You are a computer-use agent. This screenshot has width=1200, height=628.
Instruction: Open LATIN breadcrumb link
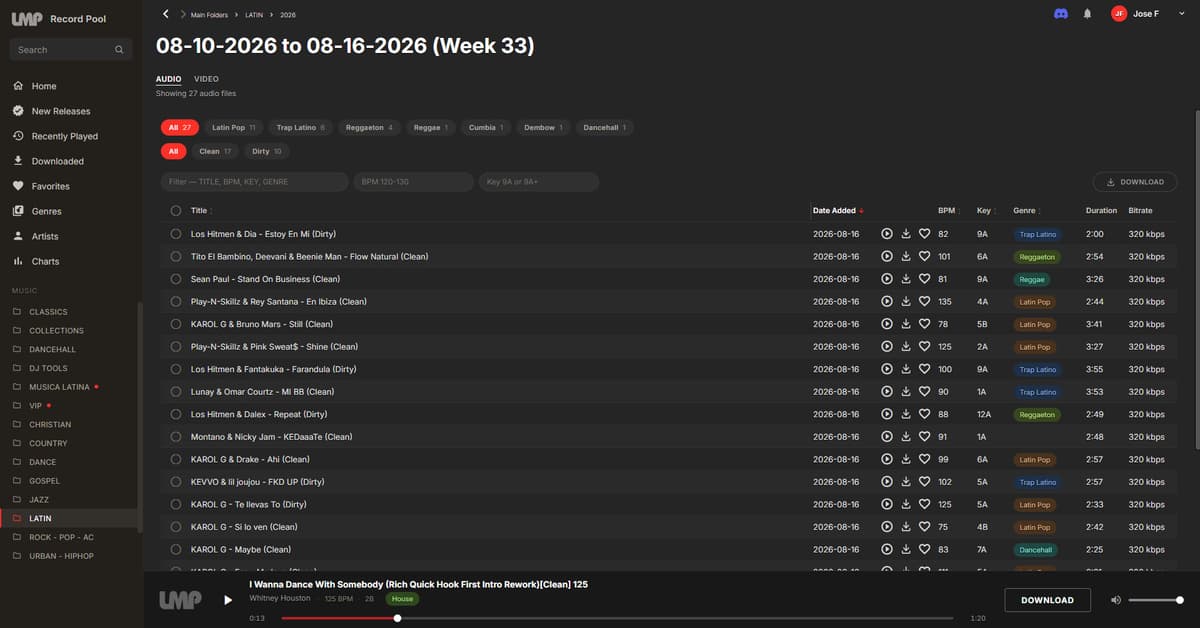coord(254,15)
